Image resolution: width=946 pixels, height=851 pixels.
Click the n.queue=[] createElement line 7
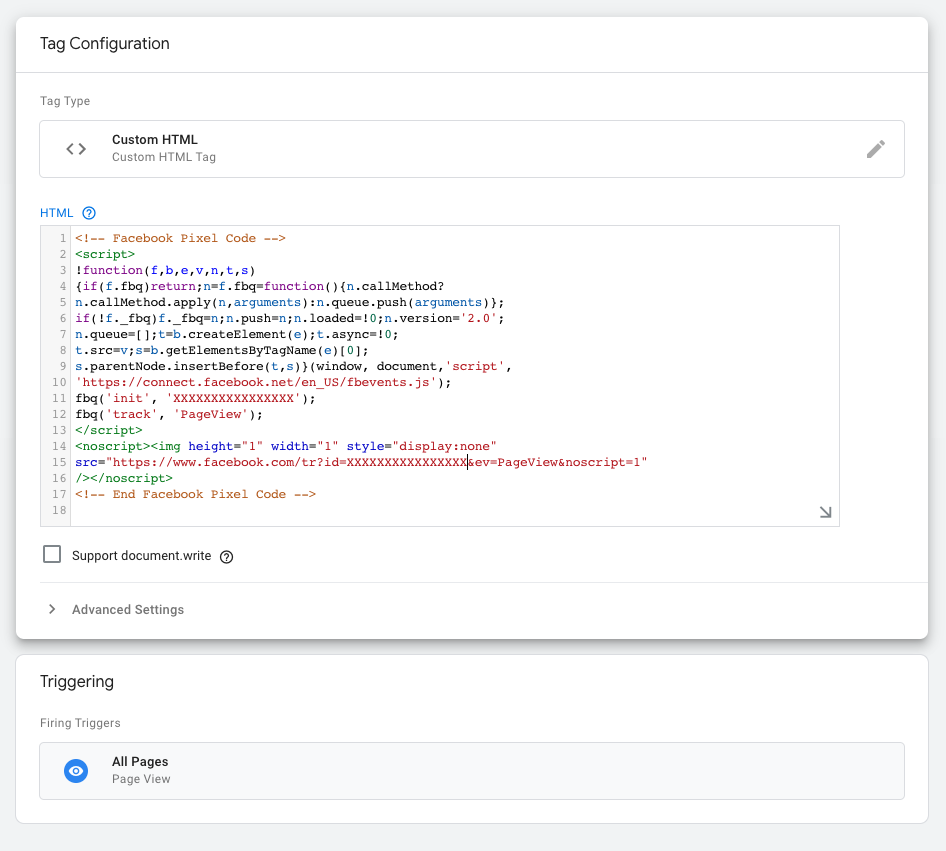[236, 335]
